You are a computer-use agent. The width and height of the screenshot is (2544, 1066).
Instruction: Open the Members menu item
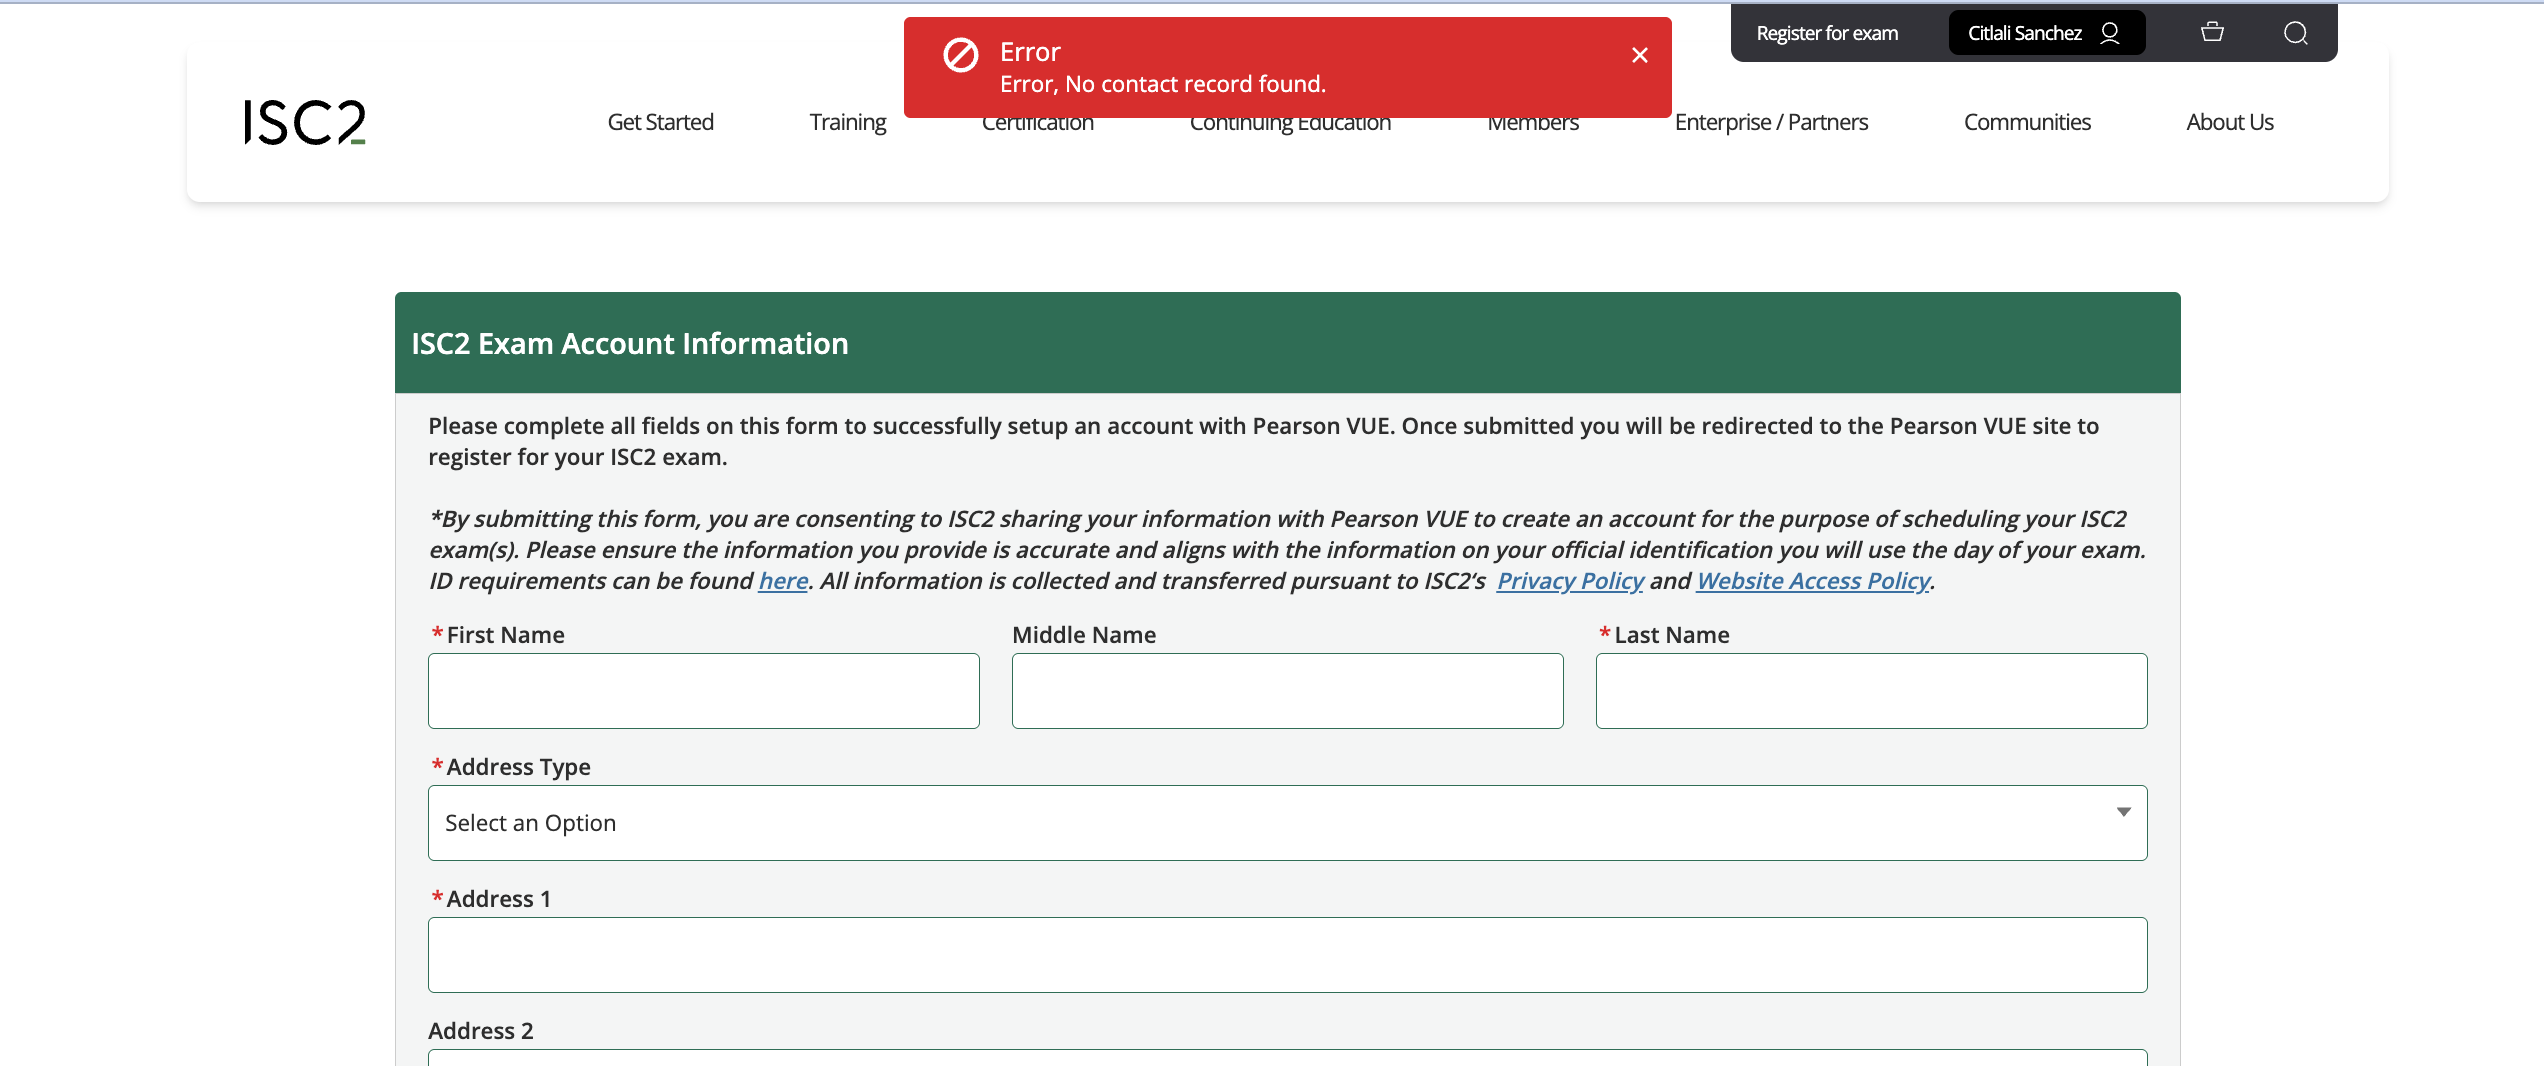(1532, 121)
